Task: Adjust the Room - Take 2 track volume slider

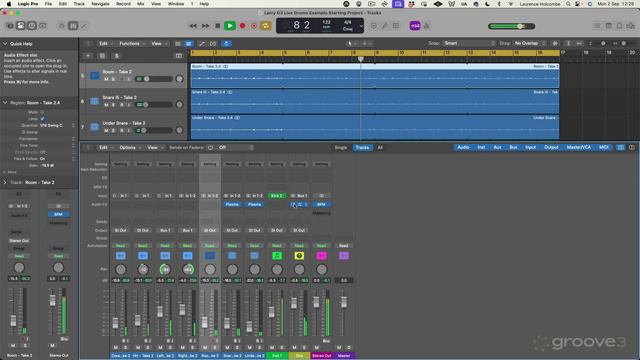Action: point(154,79)
